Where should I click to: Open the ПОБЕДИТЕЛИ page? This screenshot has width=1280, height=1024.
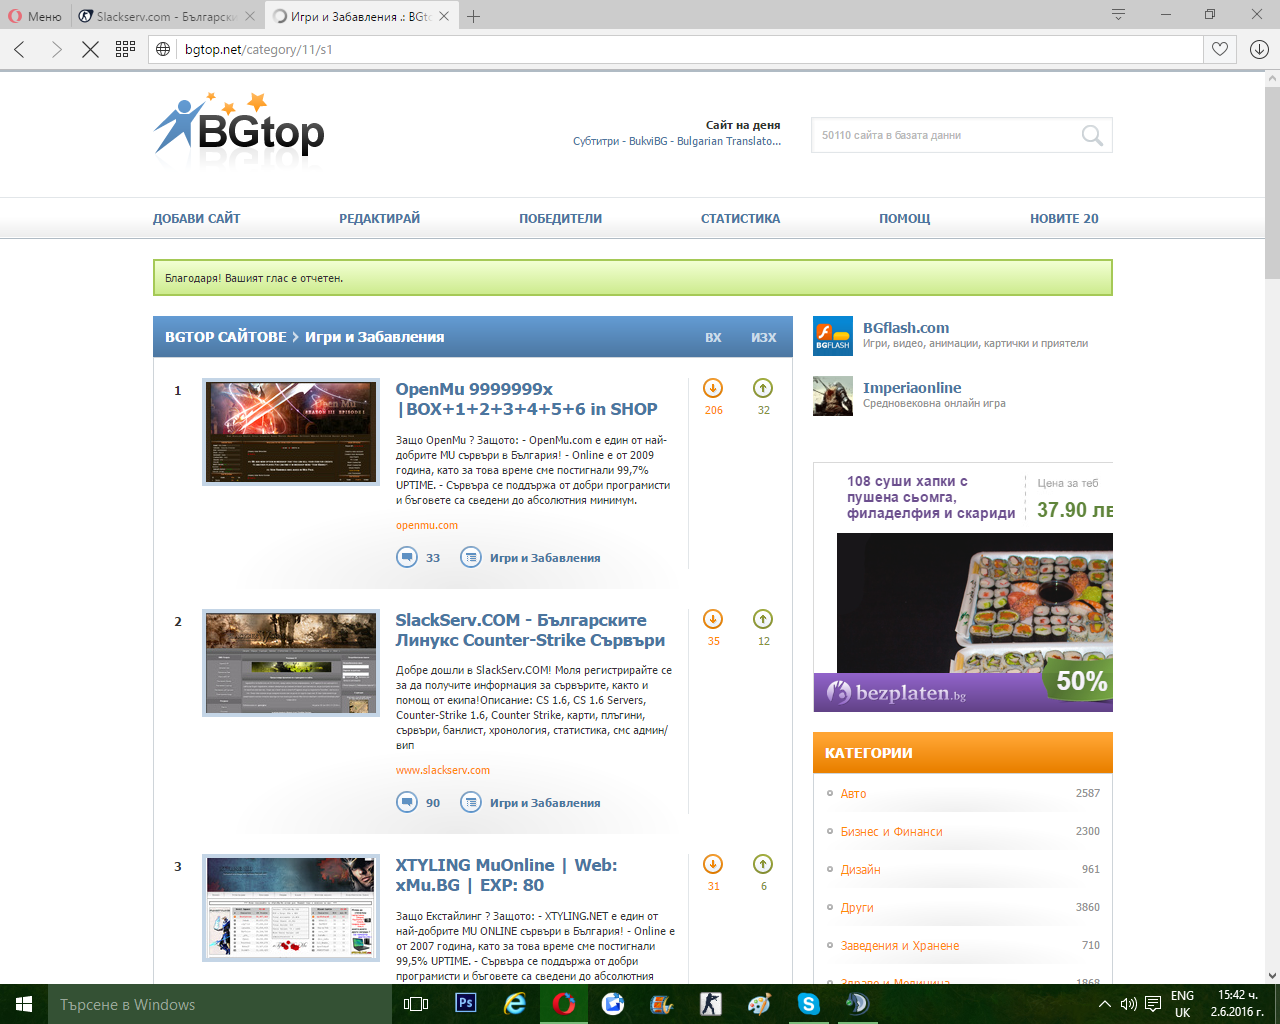click(x=560, y=218)
